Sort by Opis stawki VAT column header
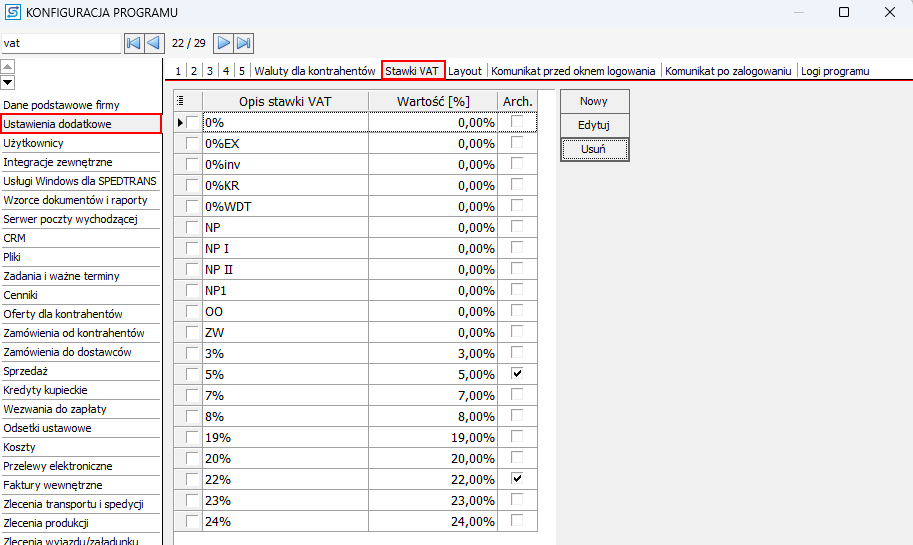The image size is (913, 545). click(x=285, y=101)
